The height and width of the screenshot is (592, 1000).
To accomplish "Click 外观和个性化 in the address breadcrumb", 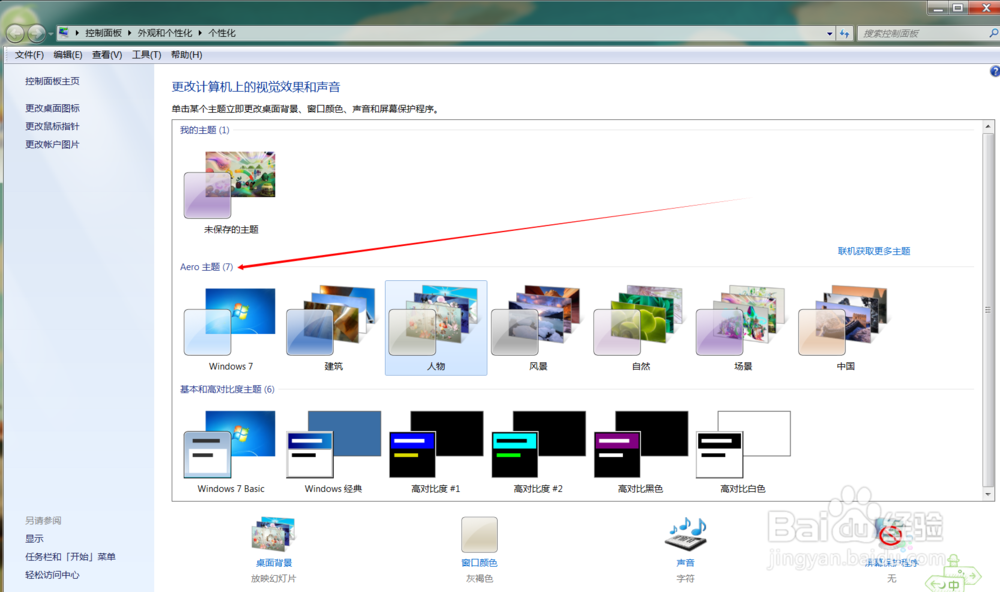I will tap(165, 33).
